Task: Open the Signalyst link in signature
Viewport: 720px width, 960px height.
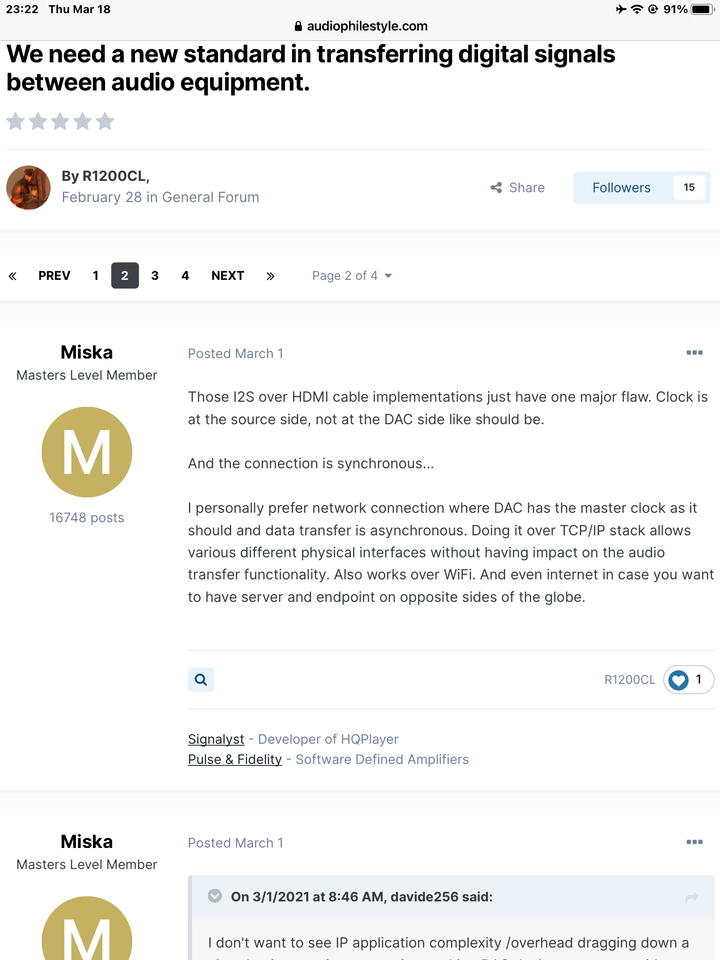Action: point(216,739)
